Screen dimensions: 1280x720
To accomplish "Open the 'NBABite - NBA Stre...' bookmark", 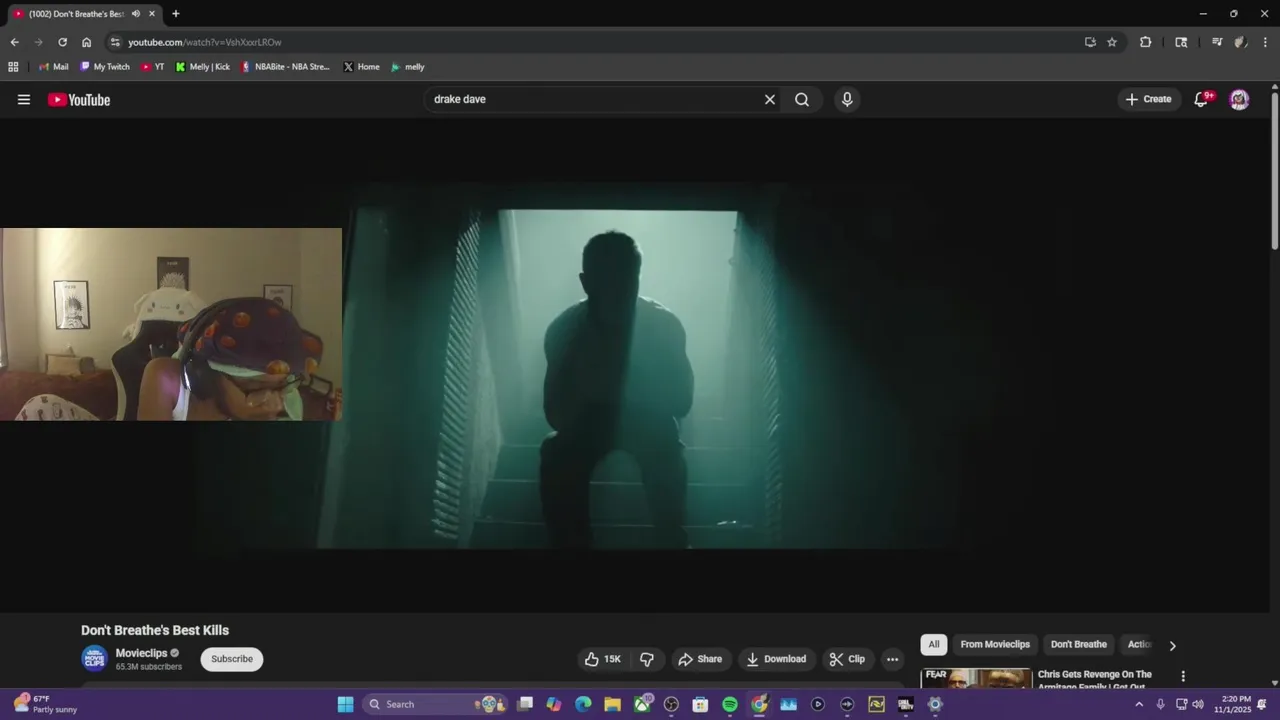I will point(285,67).
